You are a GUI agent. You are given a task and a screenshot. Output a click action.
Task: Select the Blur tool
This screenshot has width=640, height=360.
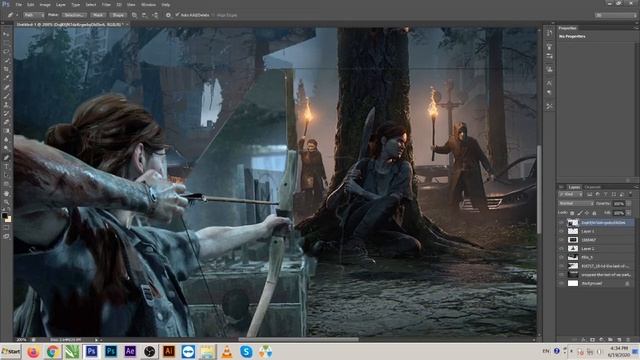tap(6, 140)
